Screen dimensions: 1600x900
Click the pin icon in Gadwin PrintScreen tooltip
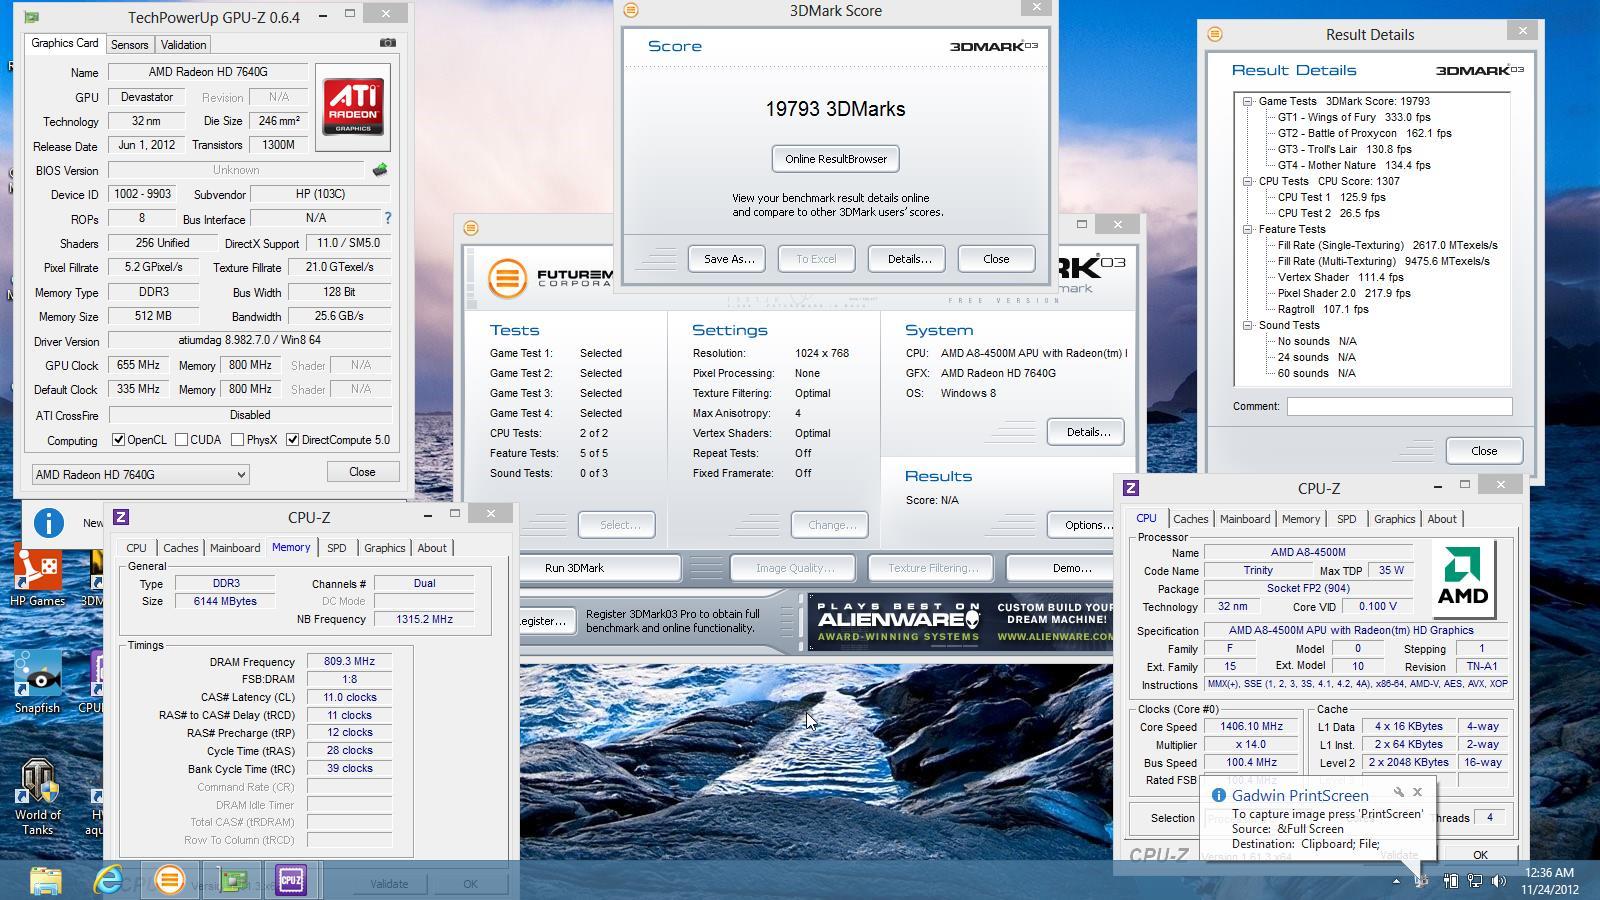click(1398, 792)
